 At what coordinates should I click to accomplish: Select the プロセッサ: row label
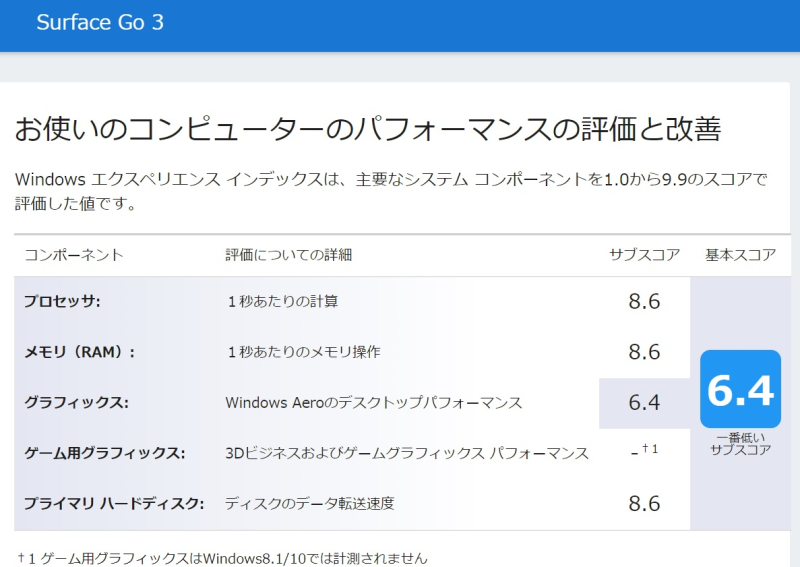(x=62, y=301)
